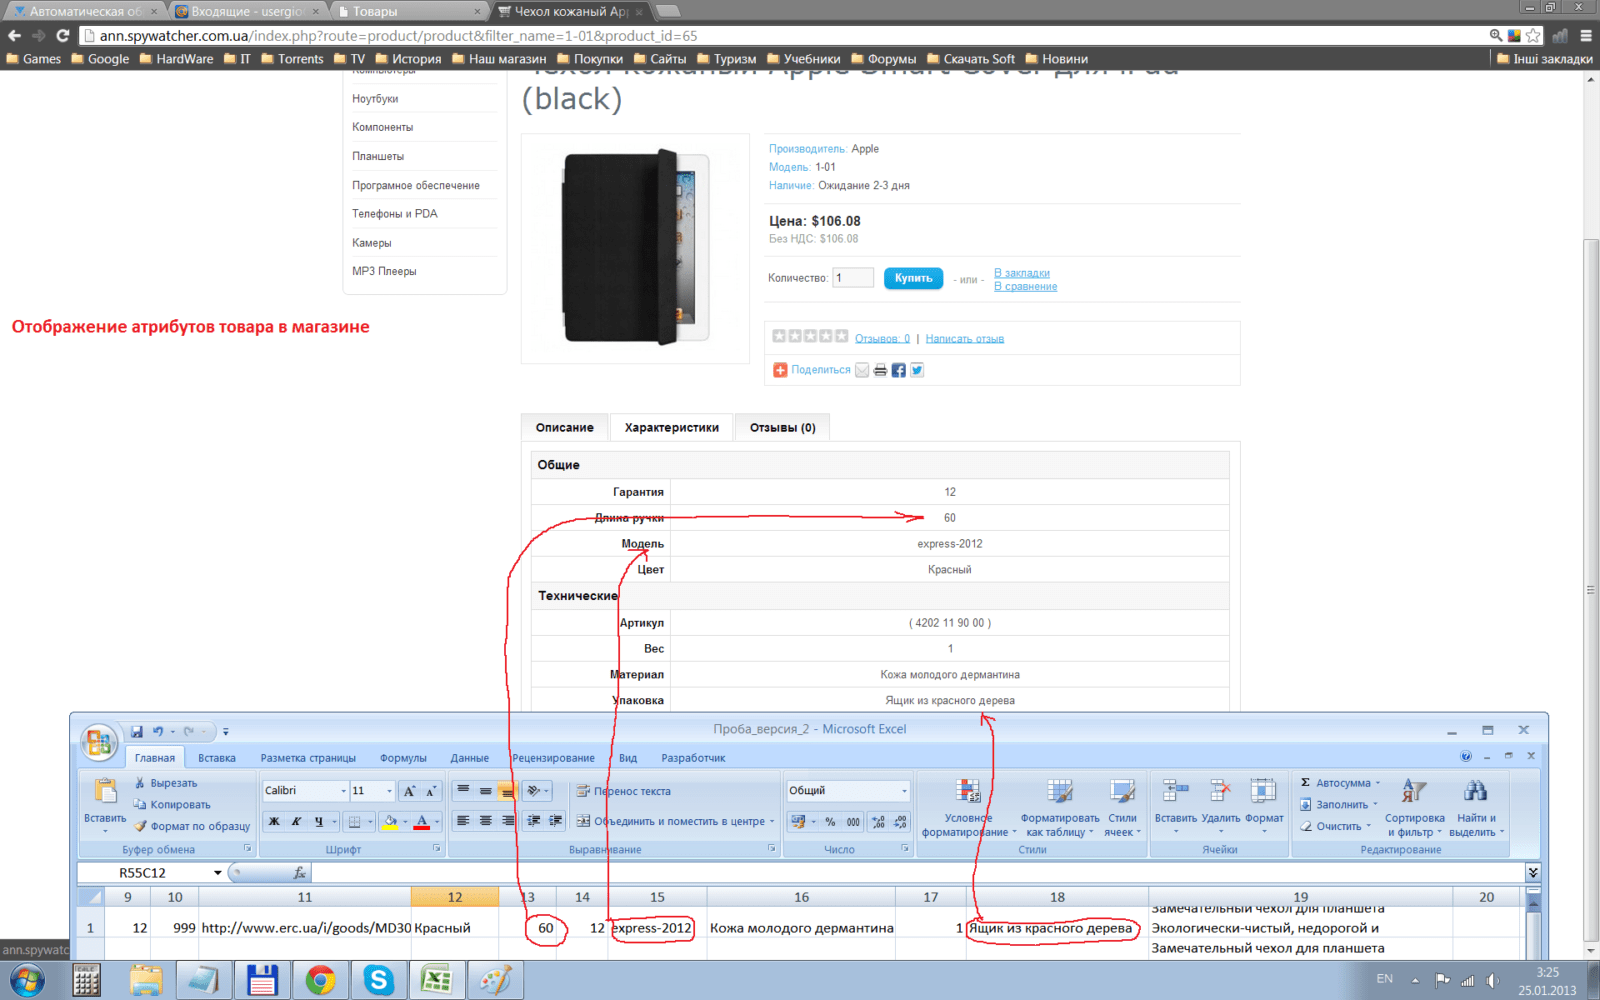Open underline style dropdown arrow
The image size is (1600, 1000).
click(x=334, y=822)
